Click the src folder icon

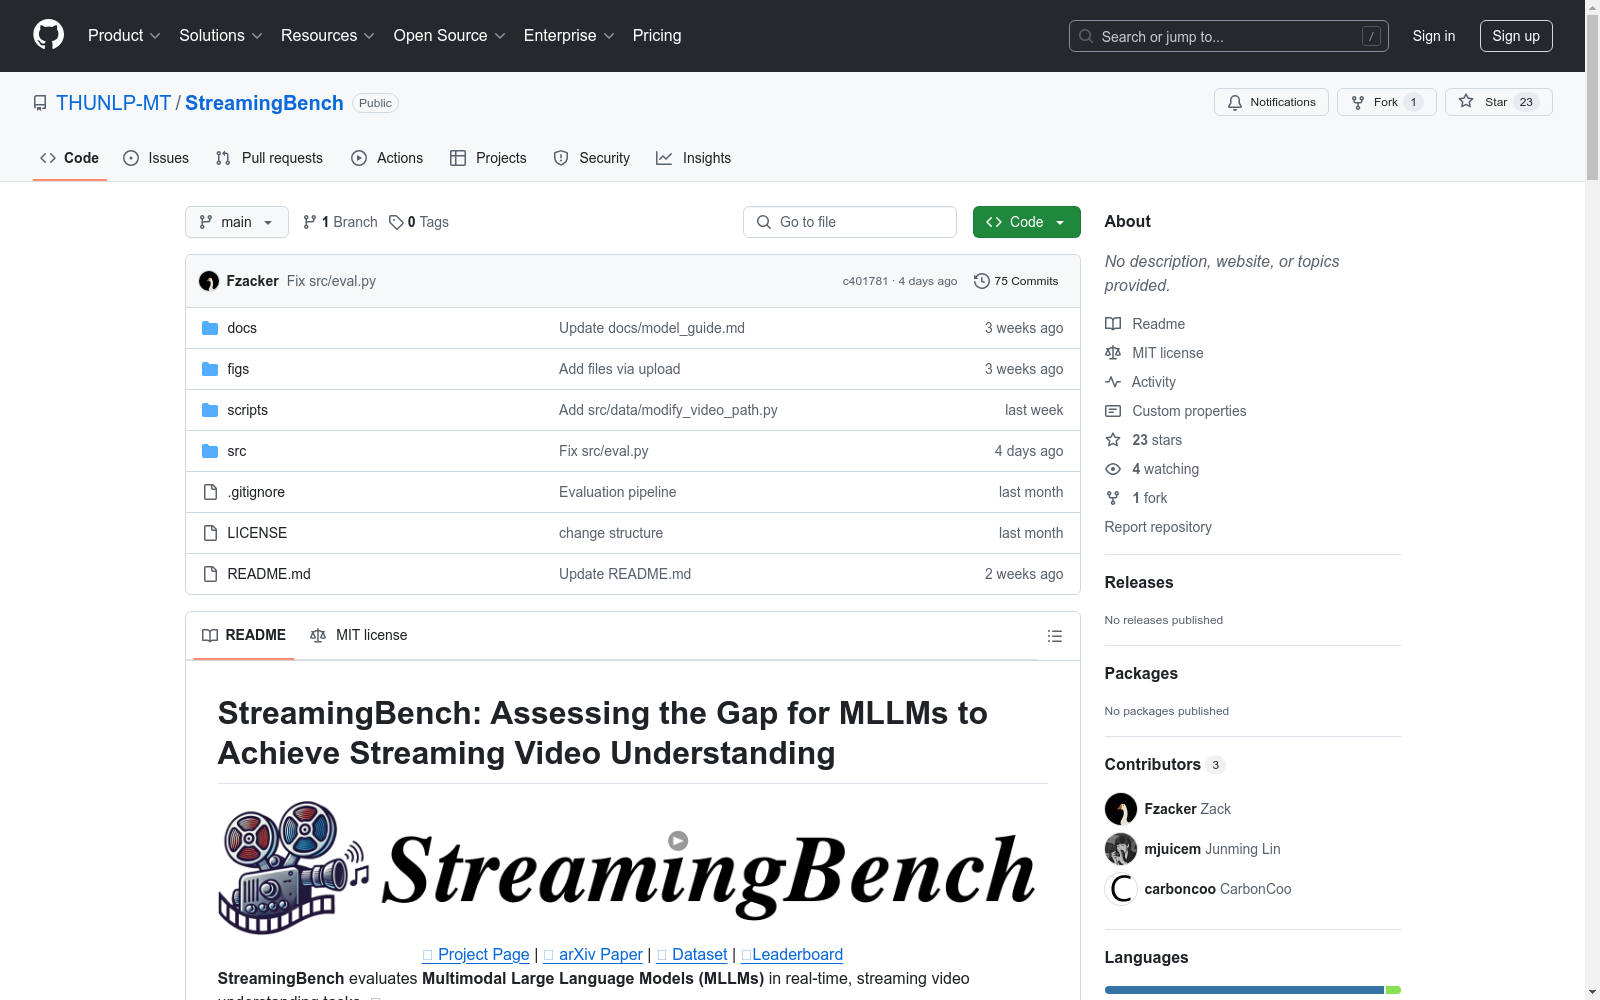coord(210,451)
